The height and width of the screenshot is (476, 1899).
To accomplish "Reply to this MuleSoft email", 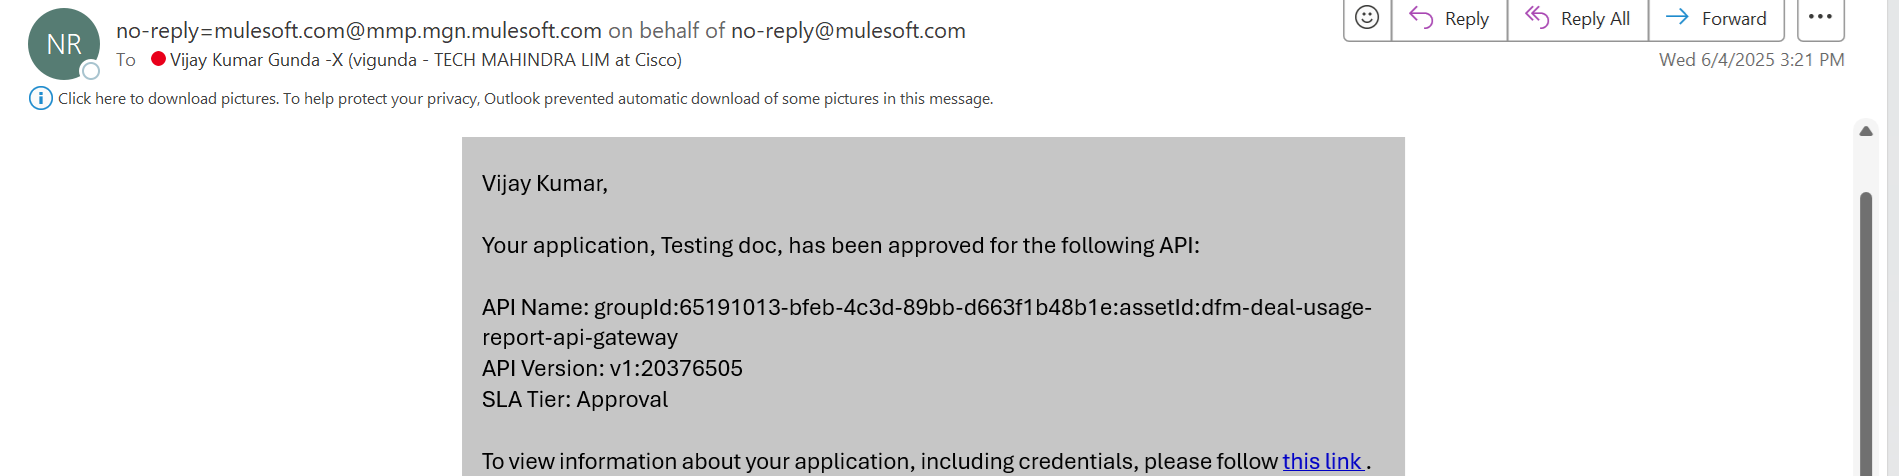I will click(x=1449, y=18).
